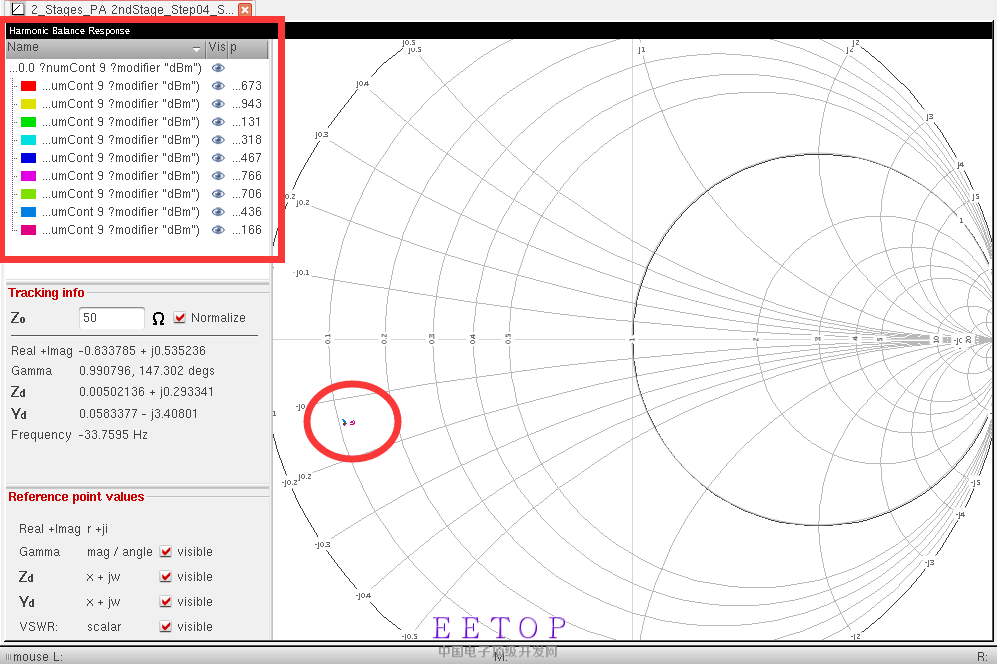Click the Frequency value '-33.7595 Hz'
Image resolution: width=997 pixels, height=664 pixels.
[113, 435]
